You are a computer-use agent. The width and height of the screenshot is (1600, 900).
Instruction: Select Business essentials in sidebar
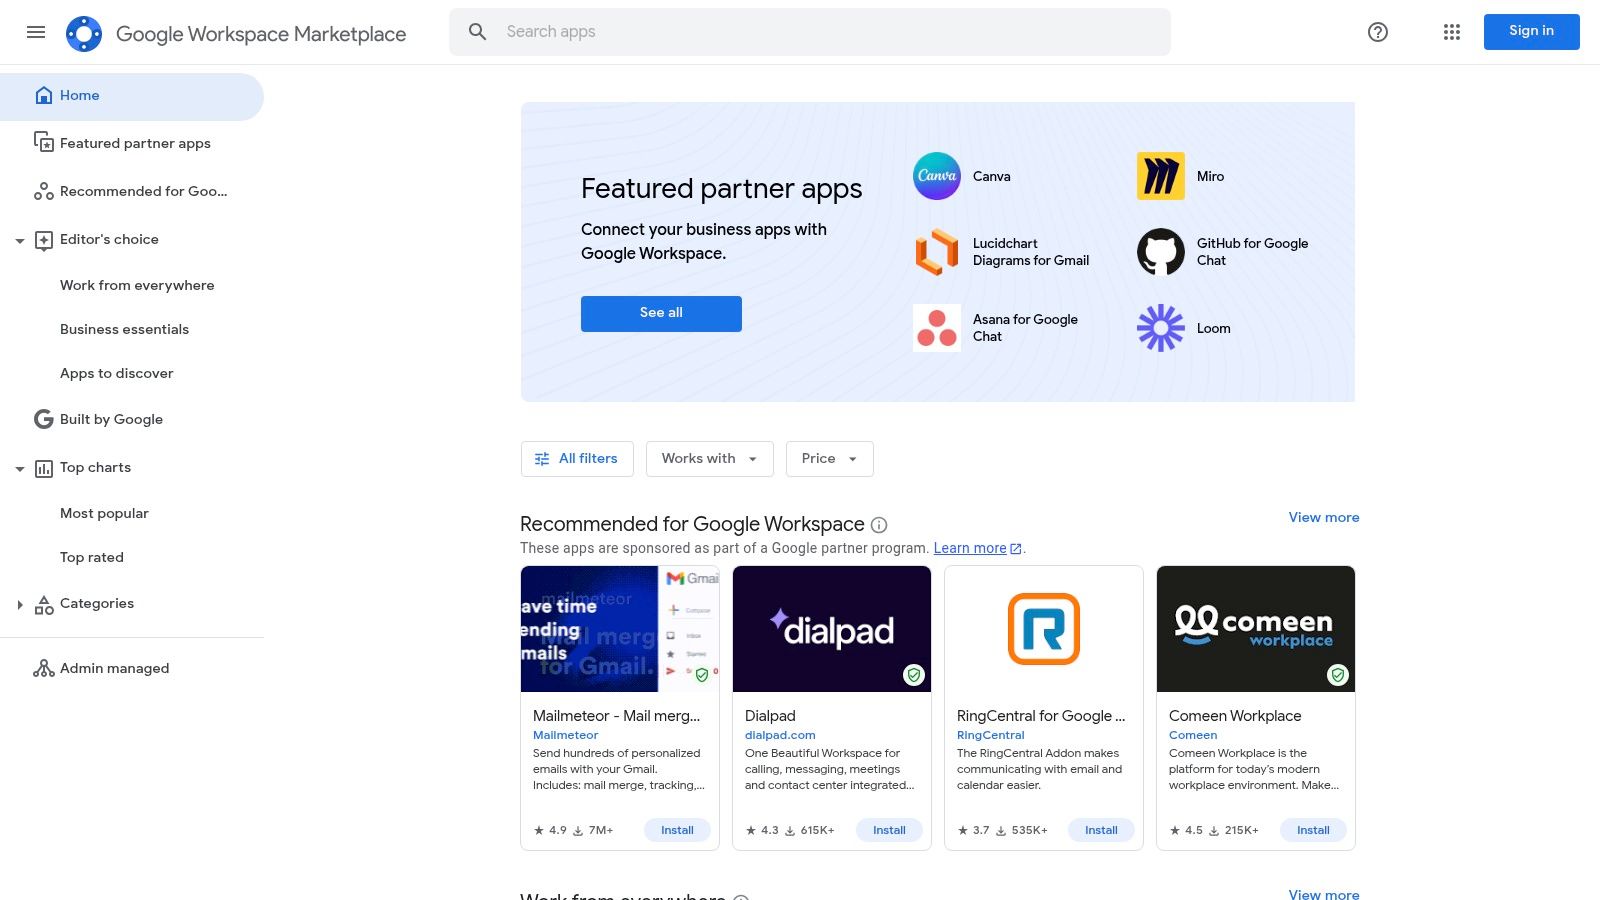point(124,329)
